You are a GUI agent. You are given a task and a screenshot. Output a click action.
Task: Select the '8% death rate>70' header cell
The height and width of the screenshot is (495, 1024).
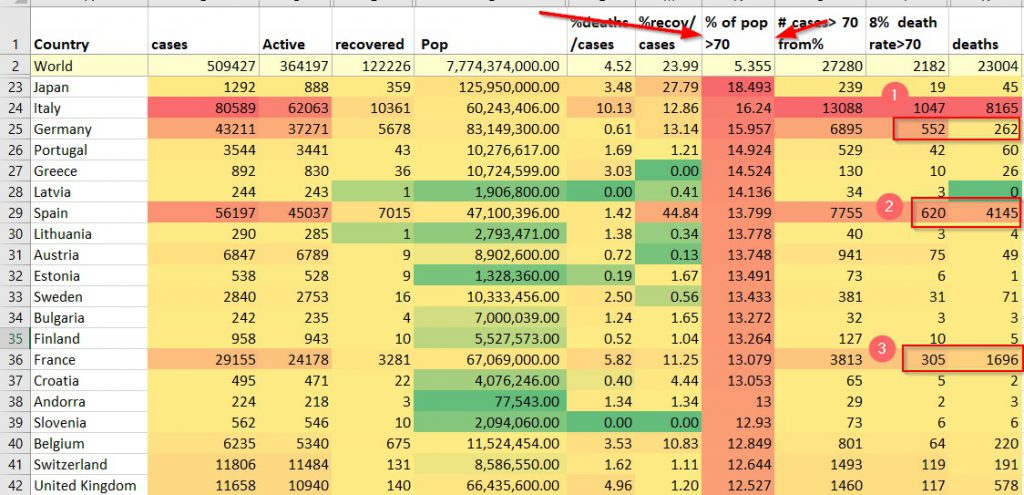(x=906, y=33)
